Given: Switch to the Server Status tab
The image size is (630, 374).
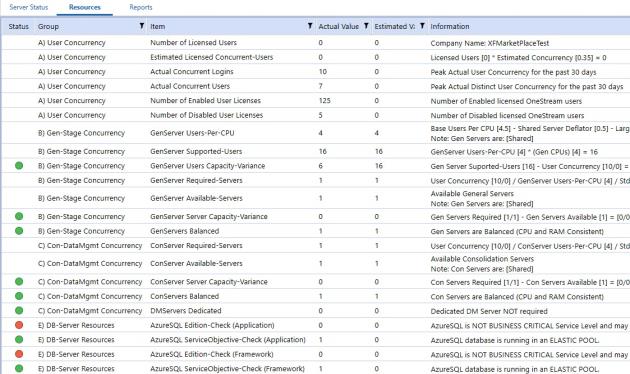Looking at the screenshot, I should click(29, 7).
